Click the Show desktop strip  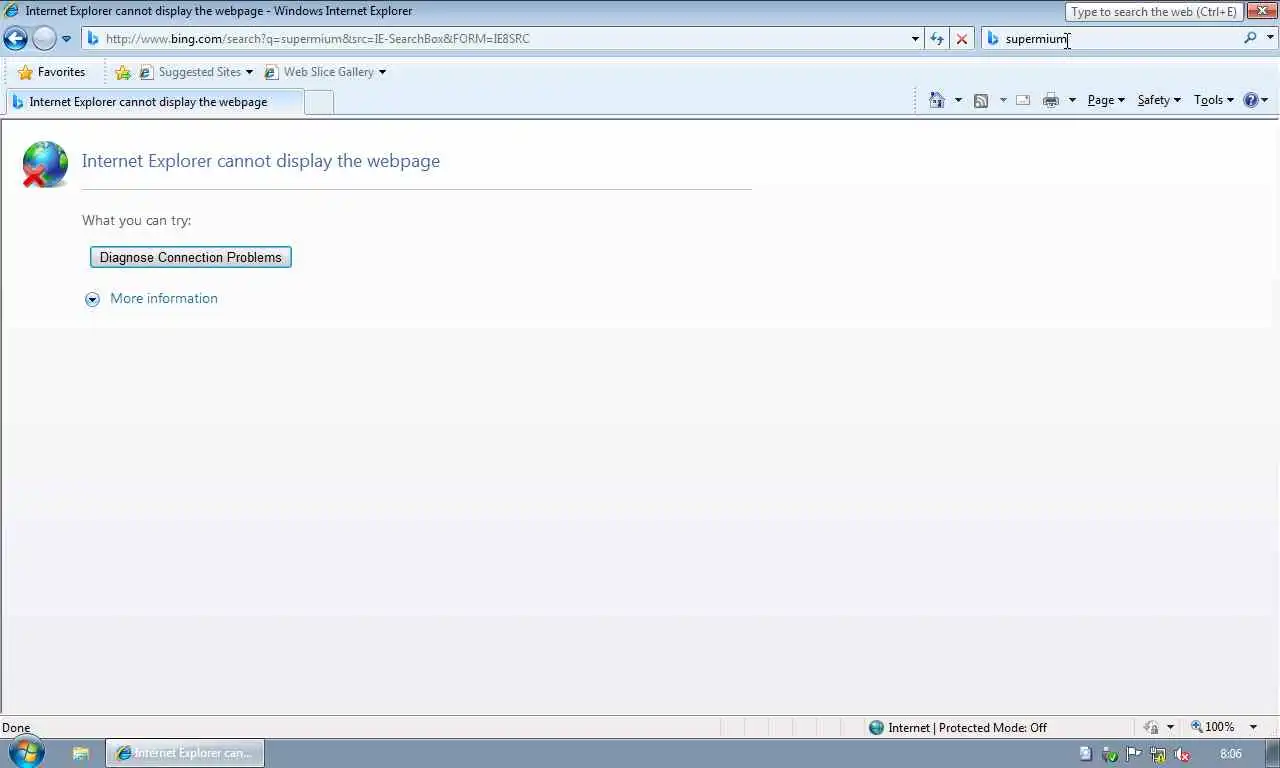1272,754
